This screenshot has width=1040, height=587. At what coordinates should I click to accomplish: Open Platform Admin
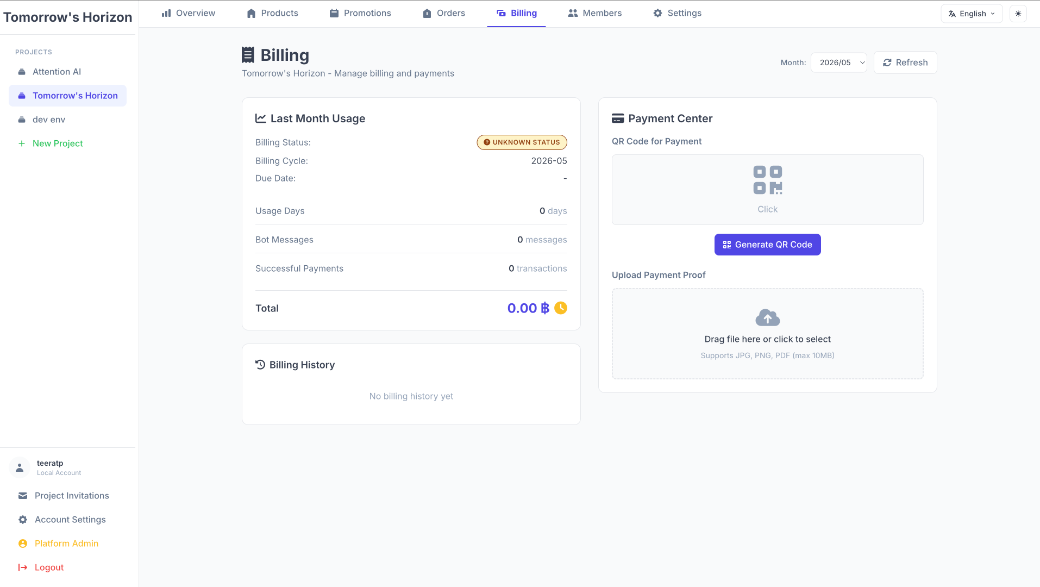tap(68, 543)
